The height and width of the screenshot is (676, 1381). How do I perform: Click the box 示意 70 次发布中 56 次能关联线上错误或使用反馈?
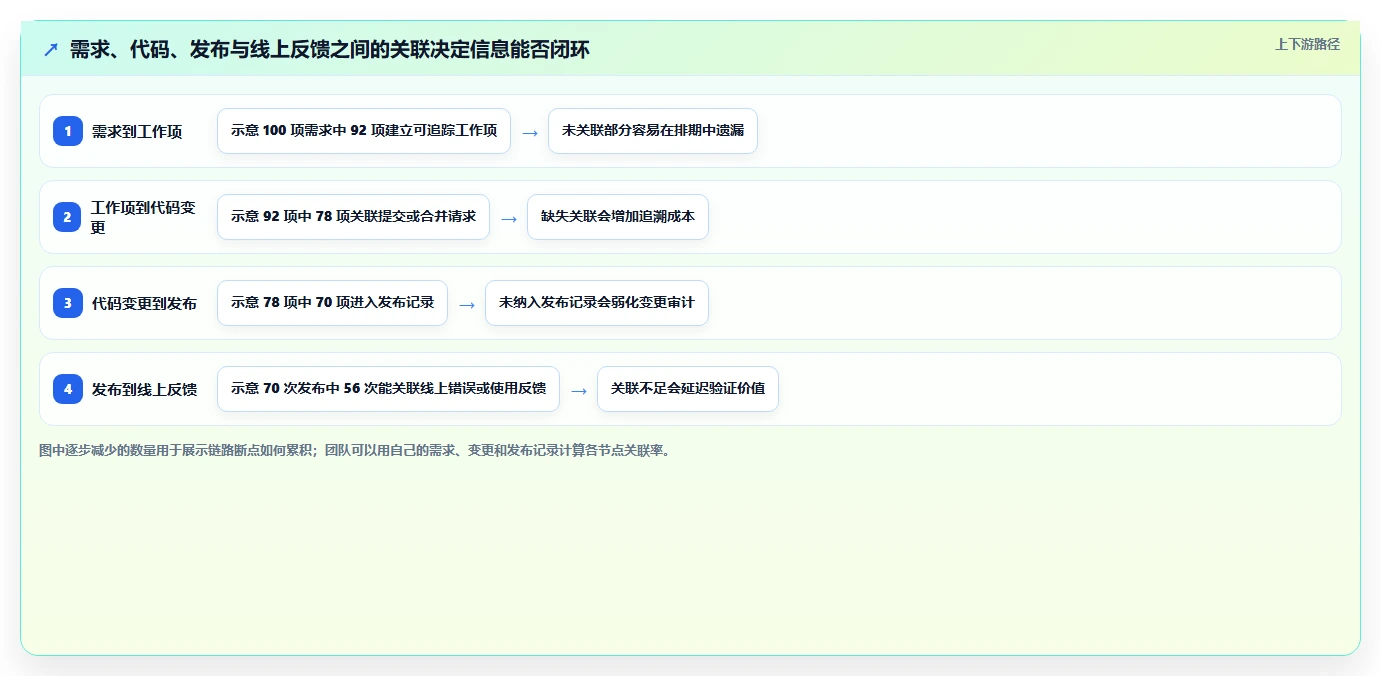click(388, 389)
